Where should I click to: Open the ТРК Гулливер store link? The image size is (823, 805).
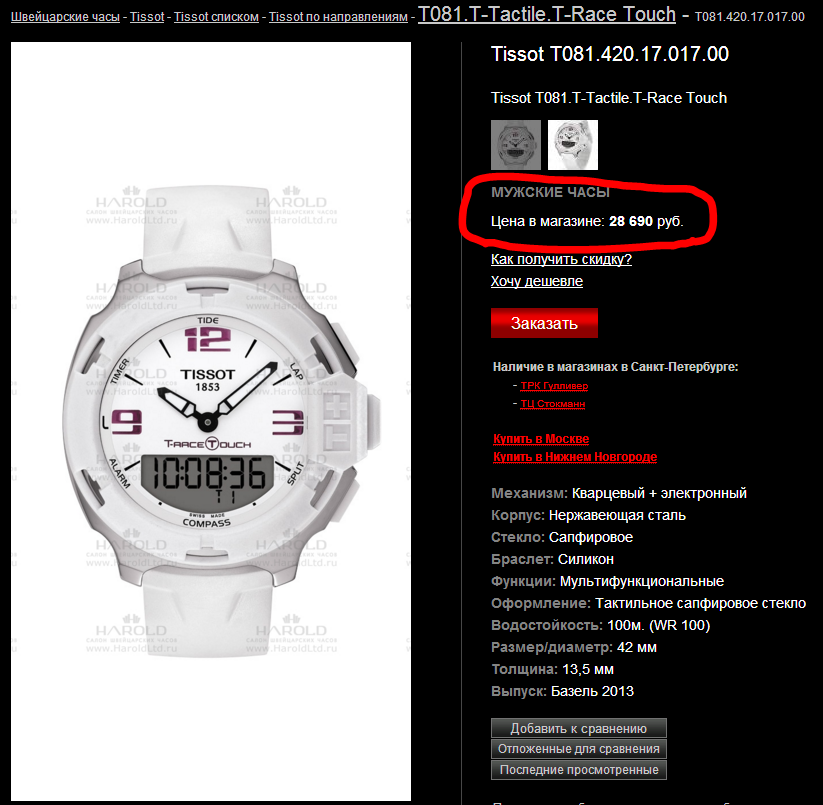click(554, 386)
